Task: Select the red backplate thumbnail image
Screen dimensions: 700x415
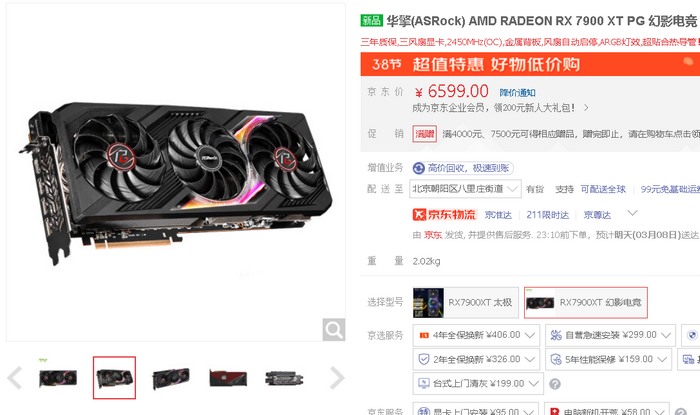Action: (x=228, y=378)
